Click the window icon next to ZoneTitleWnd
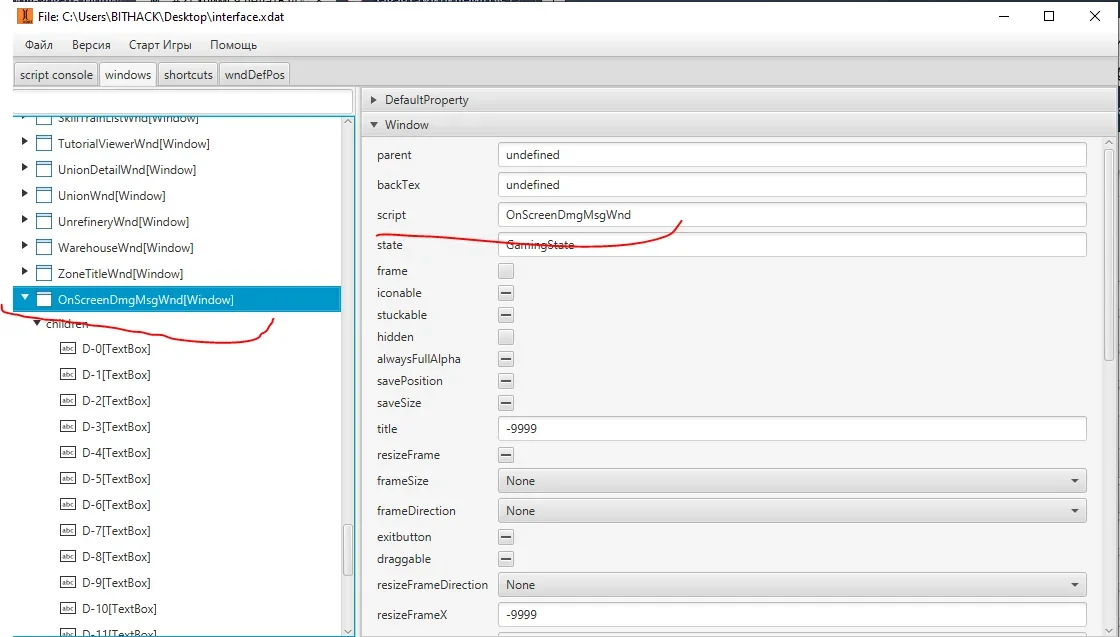 tap(43, 274)
